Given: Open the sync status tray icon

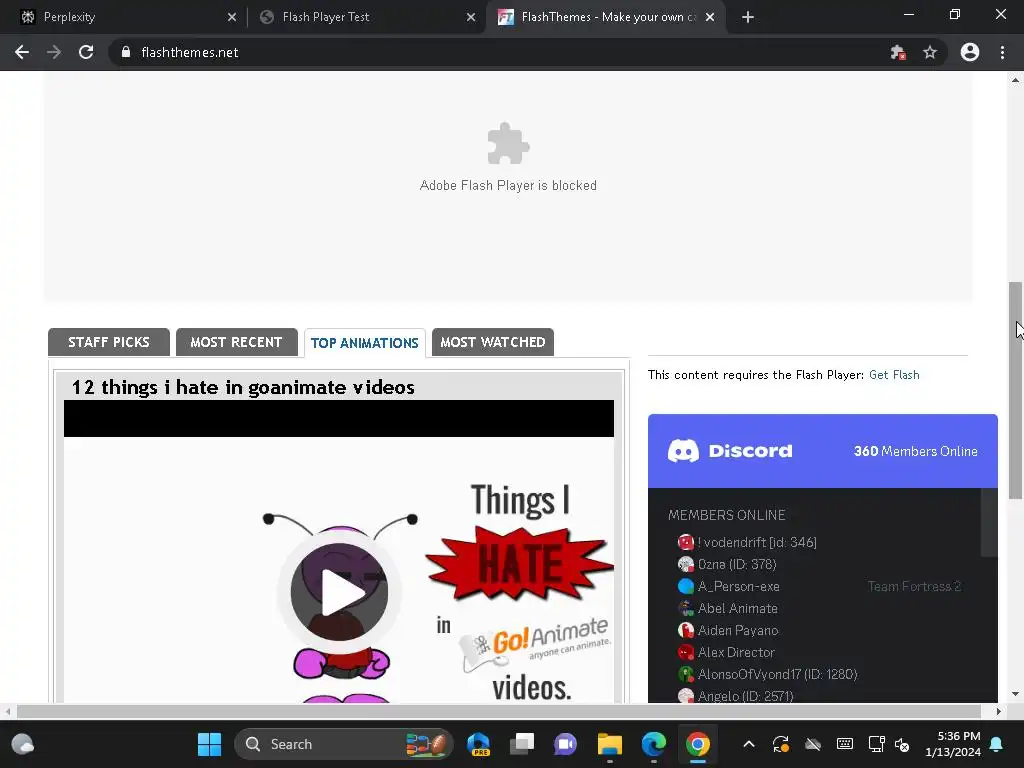Looking at the screenshot, I should click(781, 744).
